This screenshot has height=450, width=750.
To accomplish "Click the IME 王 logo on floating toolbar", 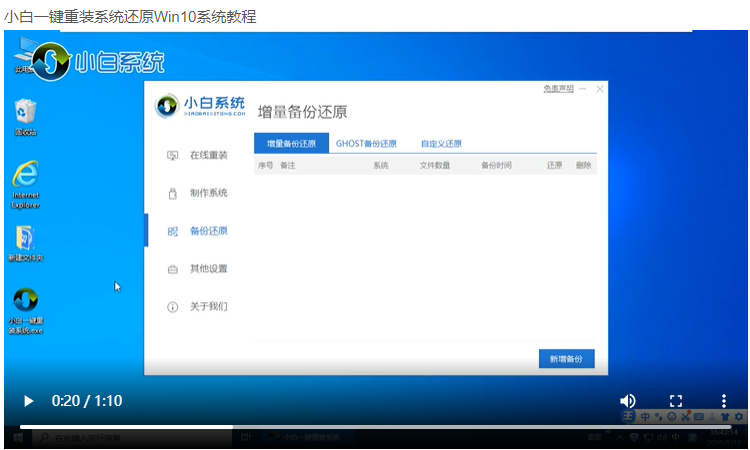I will coord(628,416).
